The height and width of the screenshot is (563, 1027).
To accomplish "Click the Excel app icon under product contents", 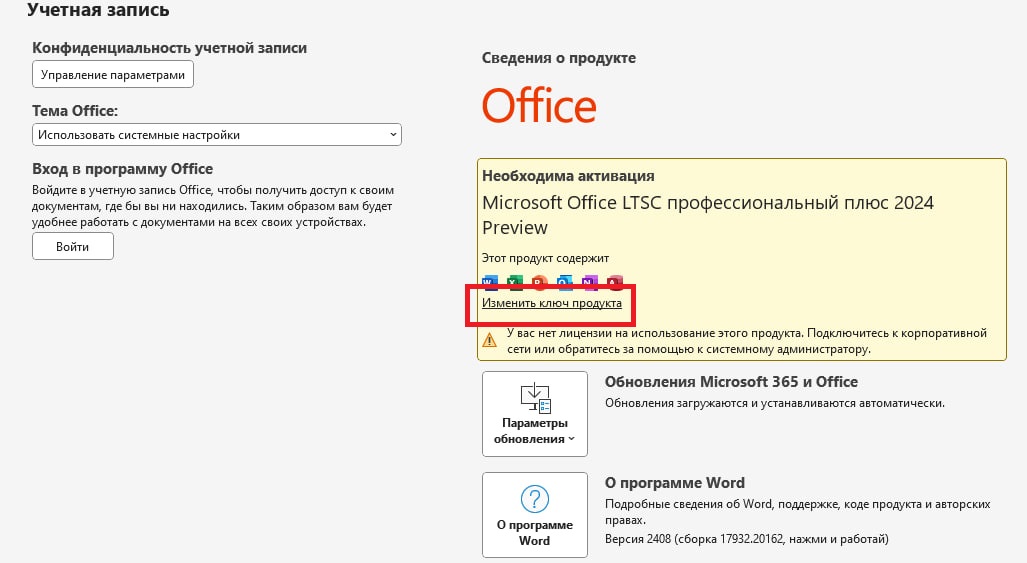I will click(515, 283).
